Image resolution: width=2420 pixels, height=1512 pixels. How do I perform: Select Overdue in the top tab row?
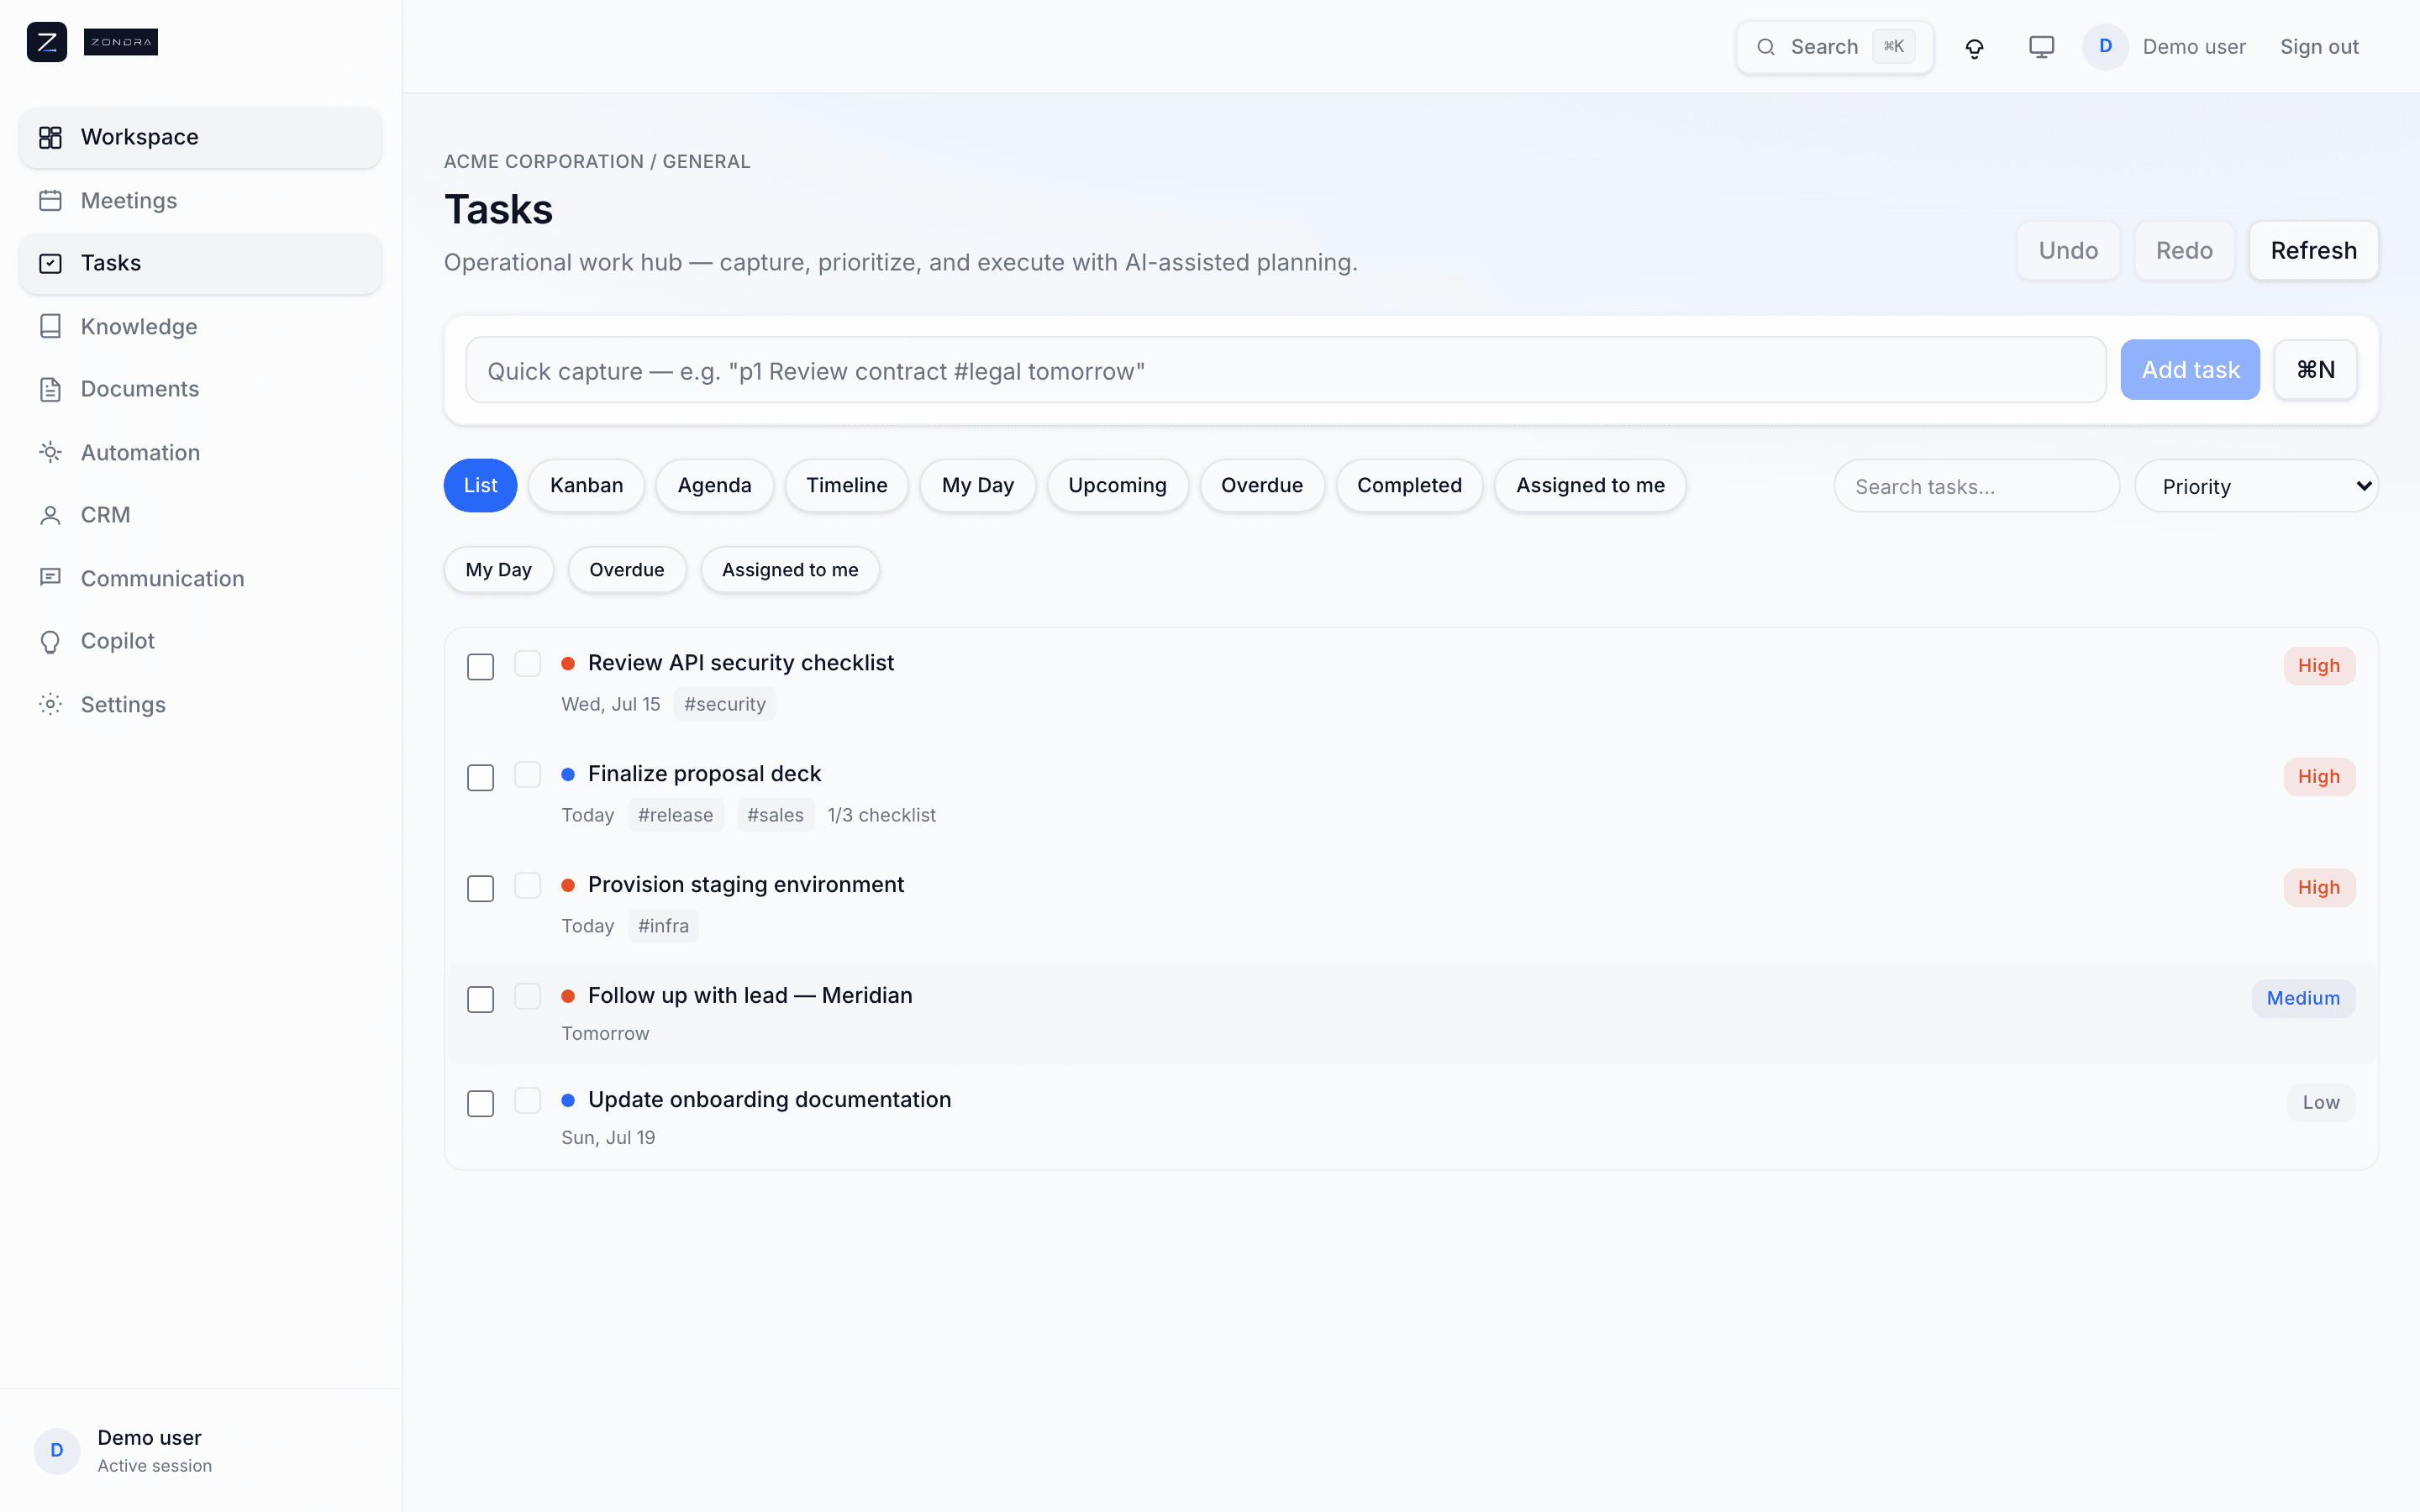tap(1262, 485)
